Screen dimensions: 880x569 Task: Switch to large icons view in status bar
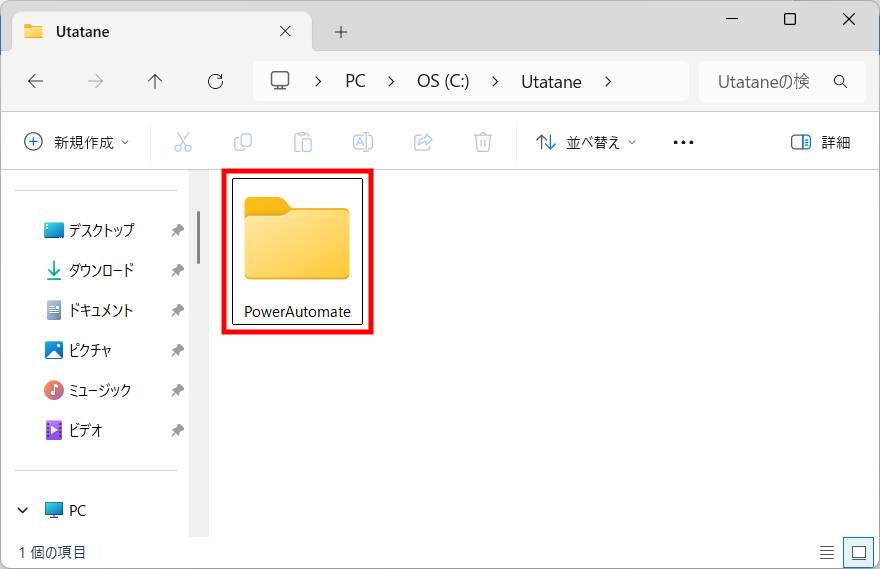[x=858, y=552]
